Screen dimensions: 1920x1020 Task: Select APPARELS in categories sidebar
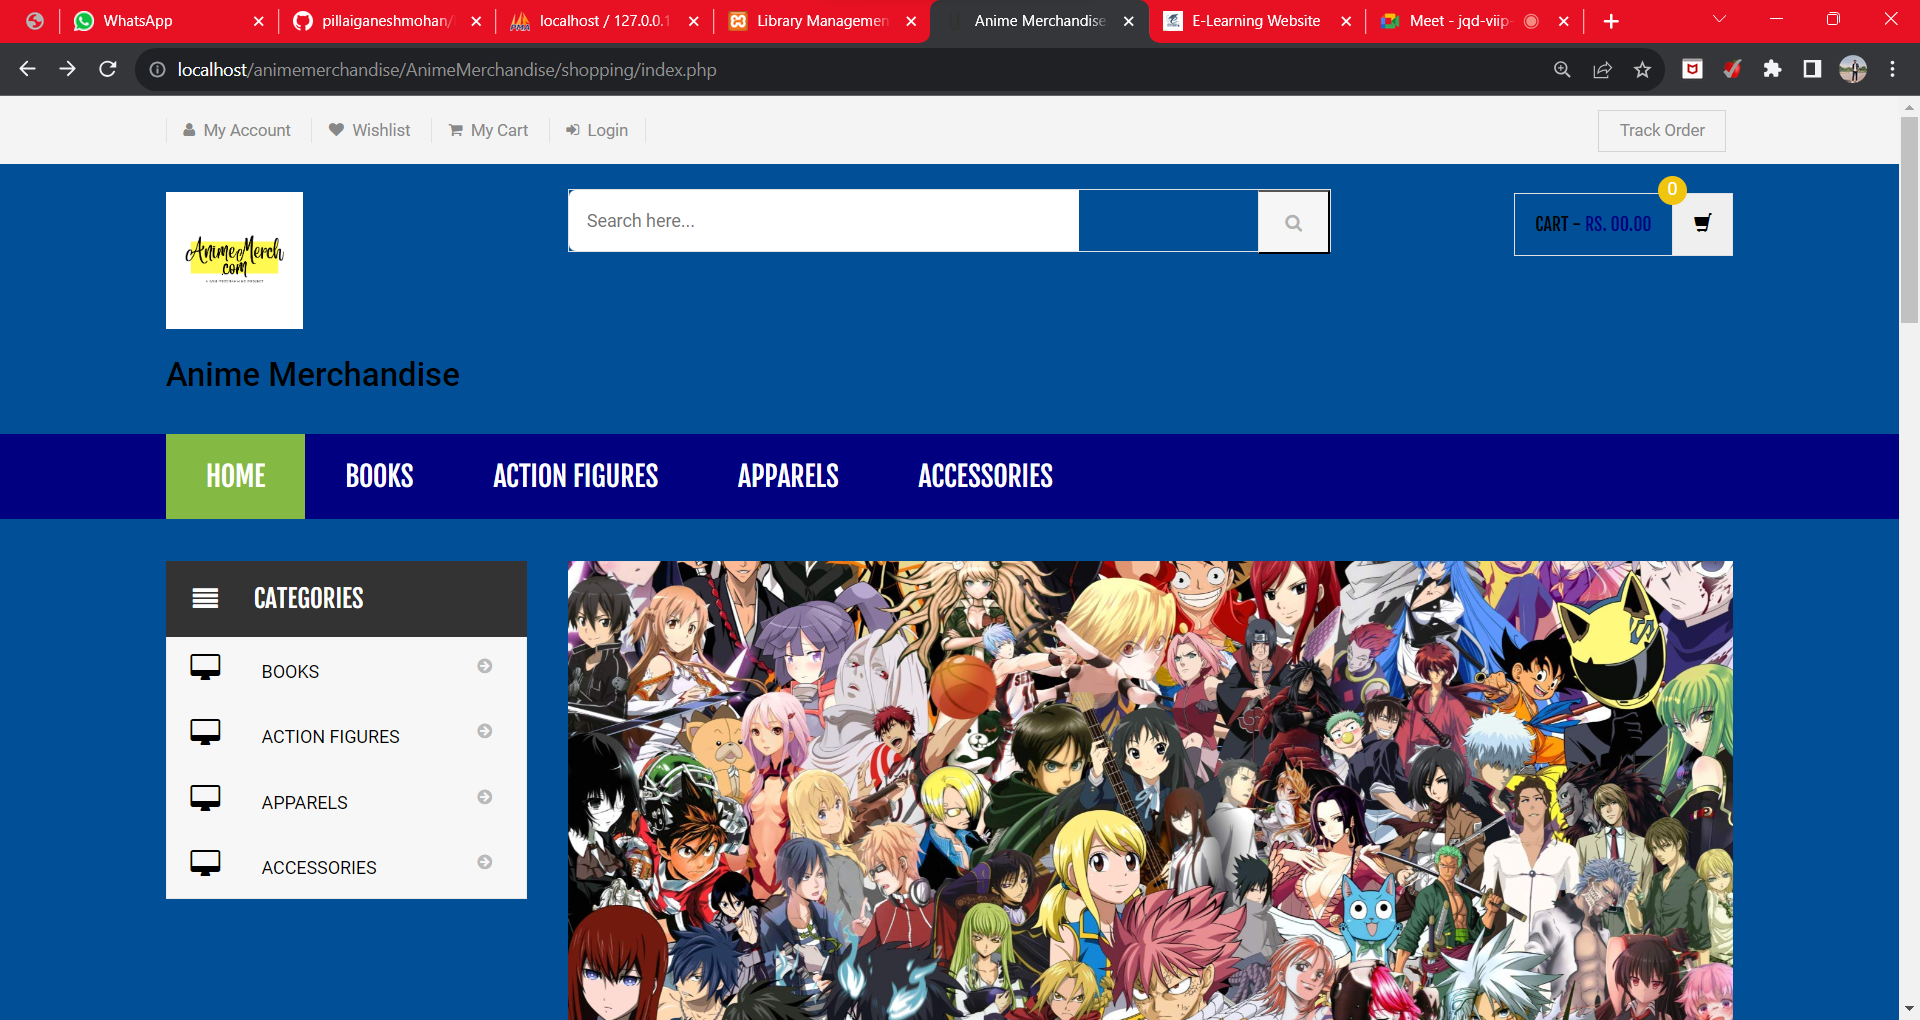coord(305,803)
